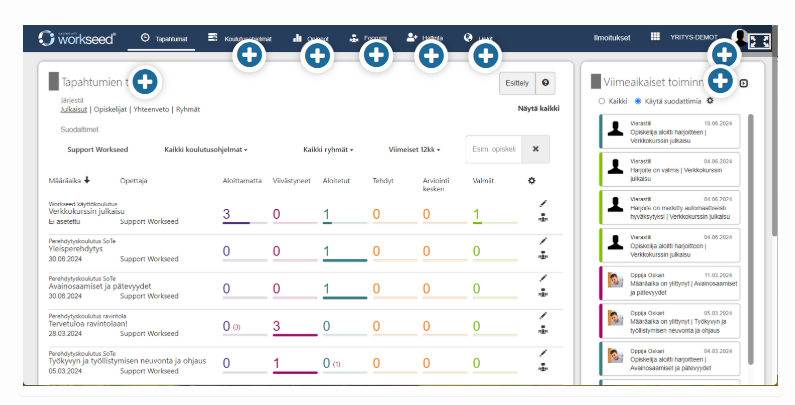Screen dimensions: 795x405
Task: Click the help question mark button
Action: (x=546, y=84)
